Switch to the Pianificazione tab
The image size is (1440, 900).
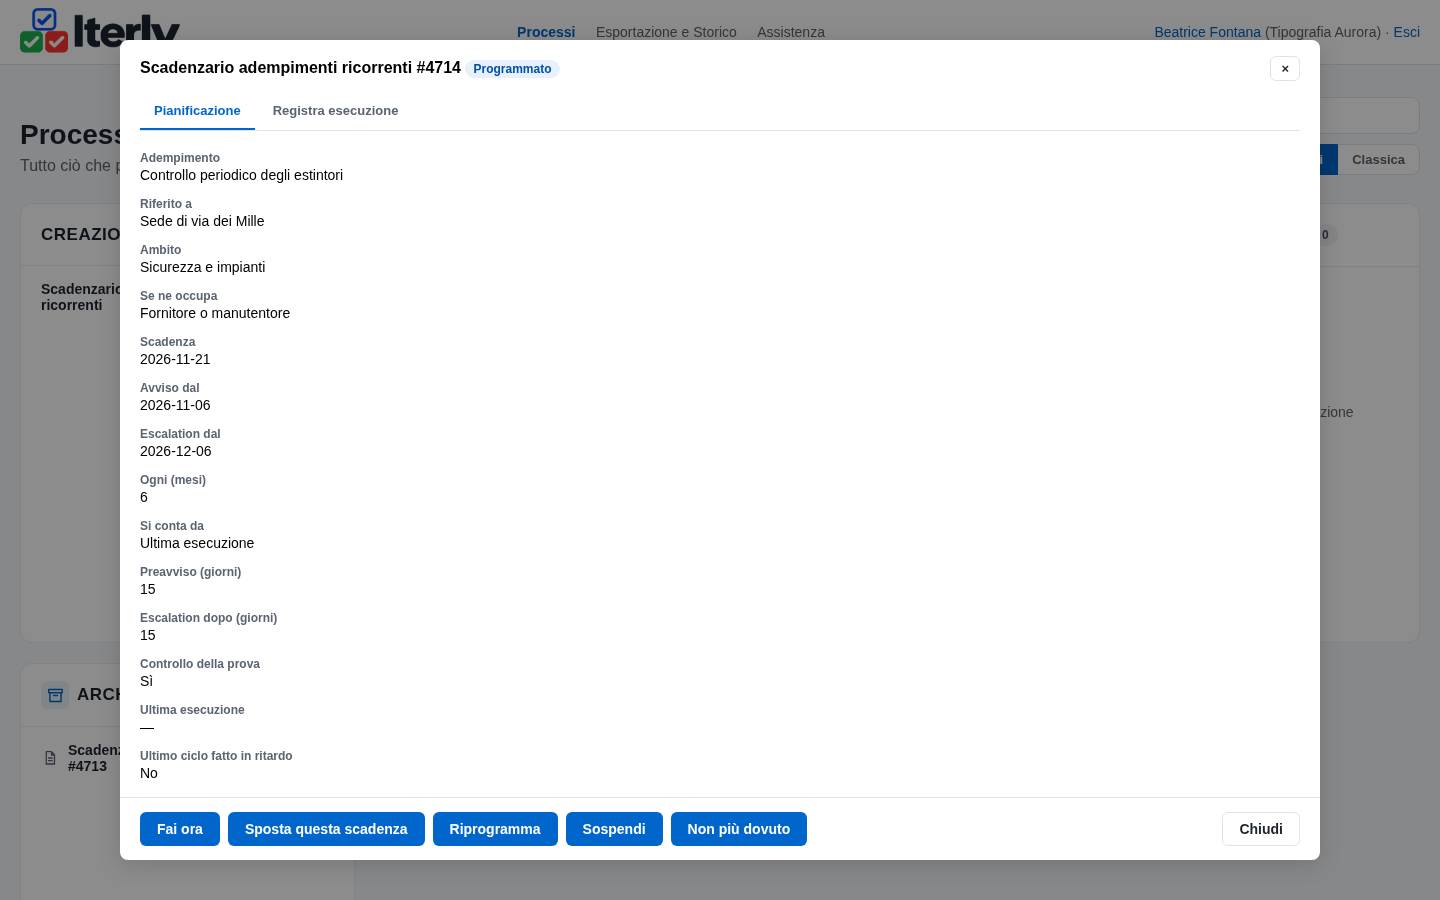click(197, 111)
